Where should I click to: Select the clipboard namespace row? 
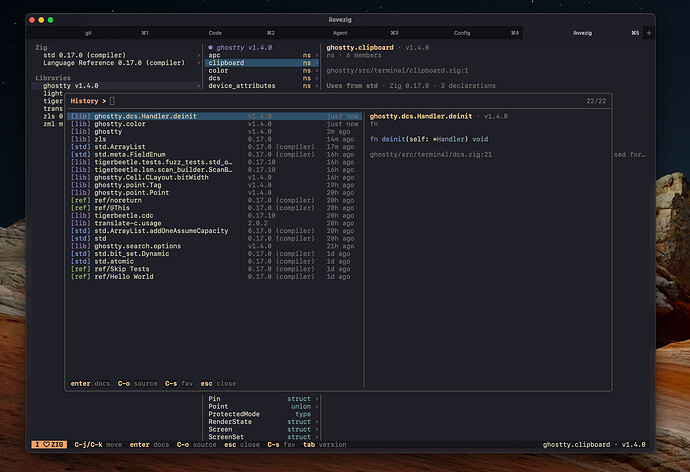[x=262, y=63]
